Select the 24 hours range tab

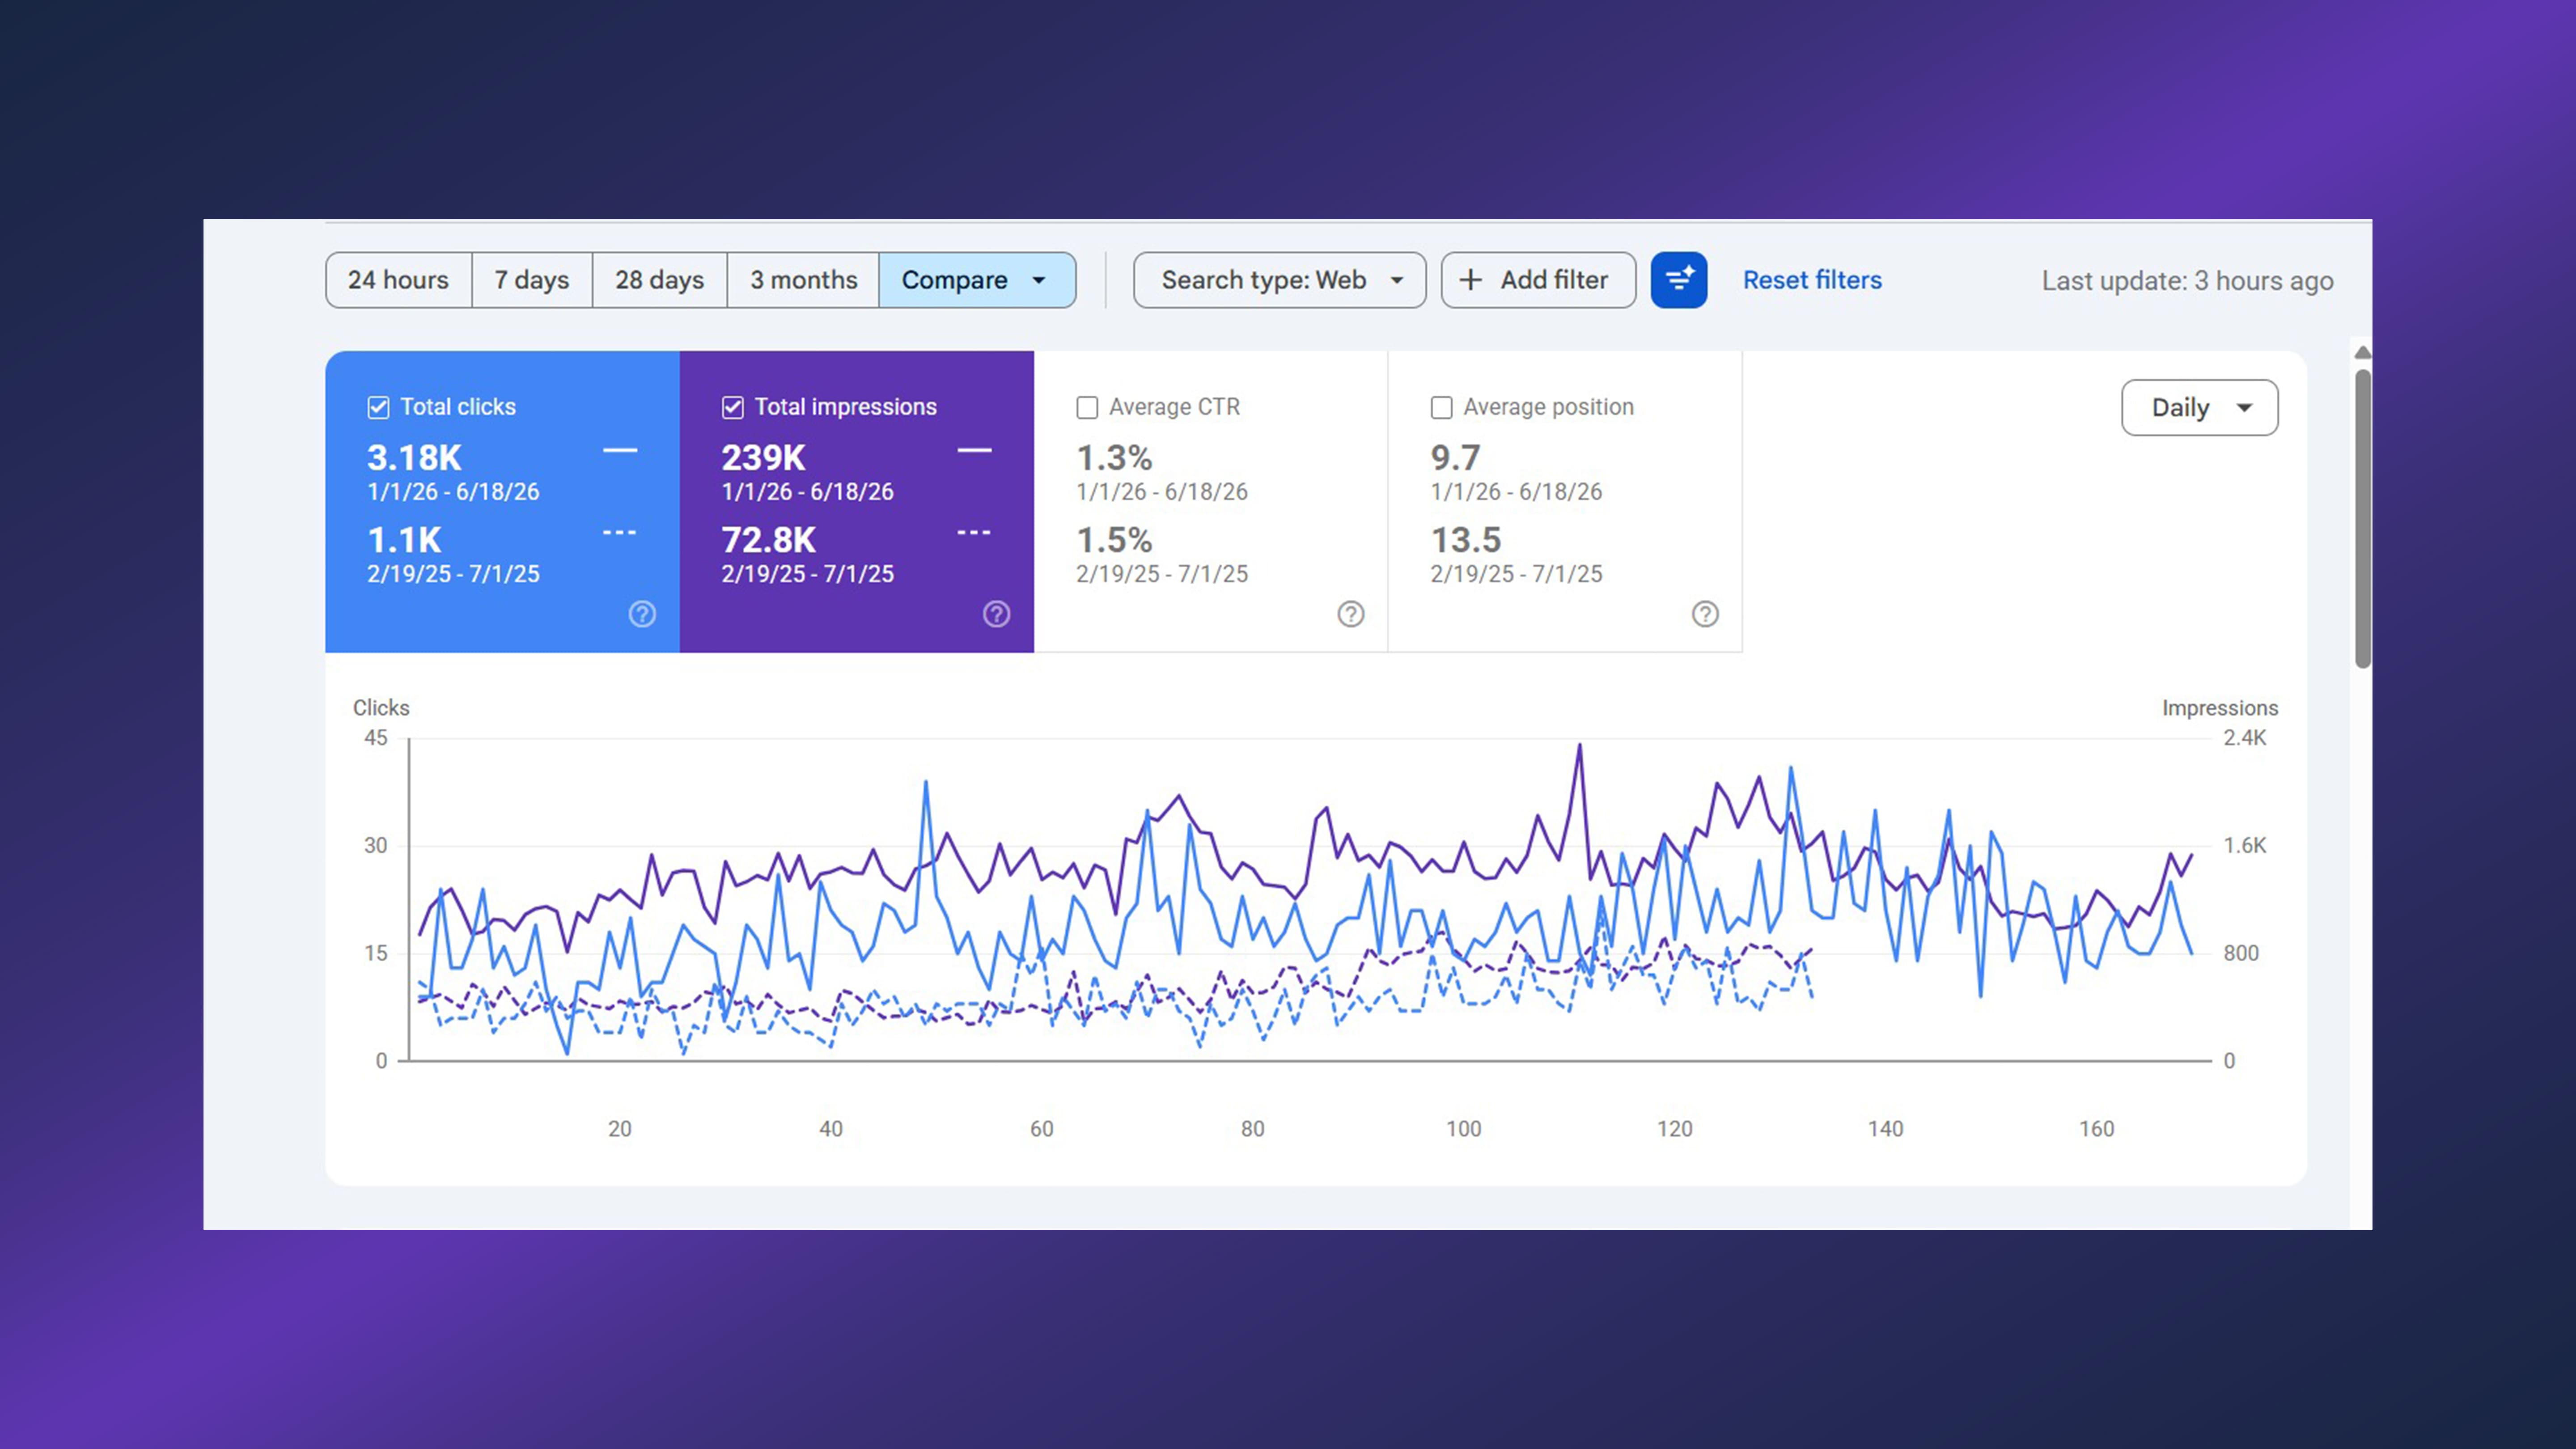[398, 280]
